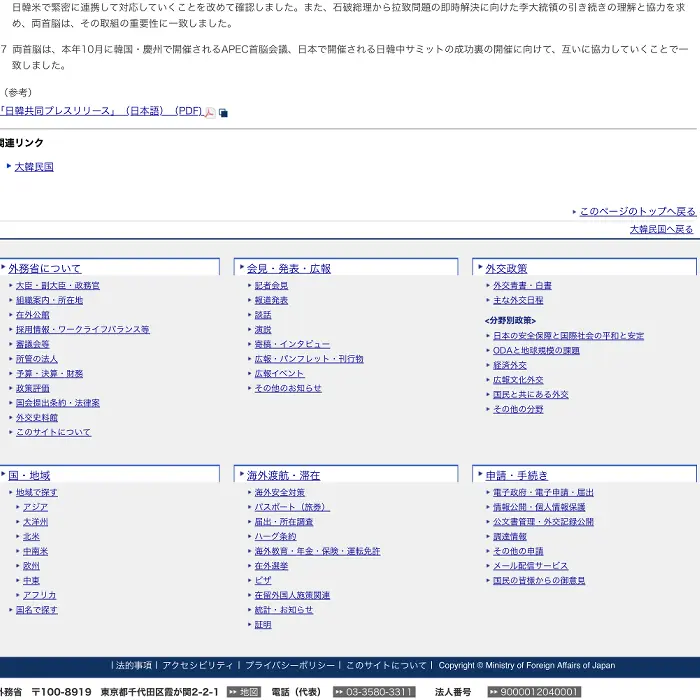This screenshot has width=700, height=700.
Task: Open その他のお知らせ link
Action: [x=288, y=388]
